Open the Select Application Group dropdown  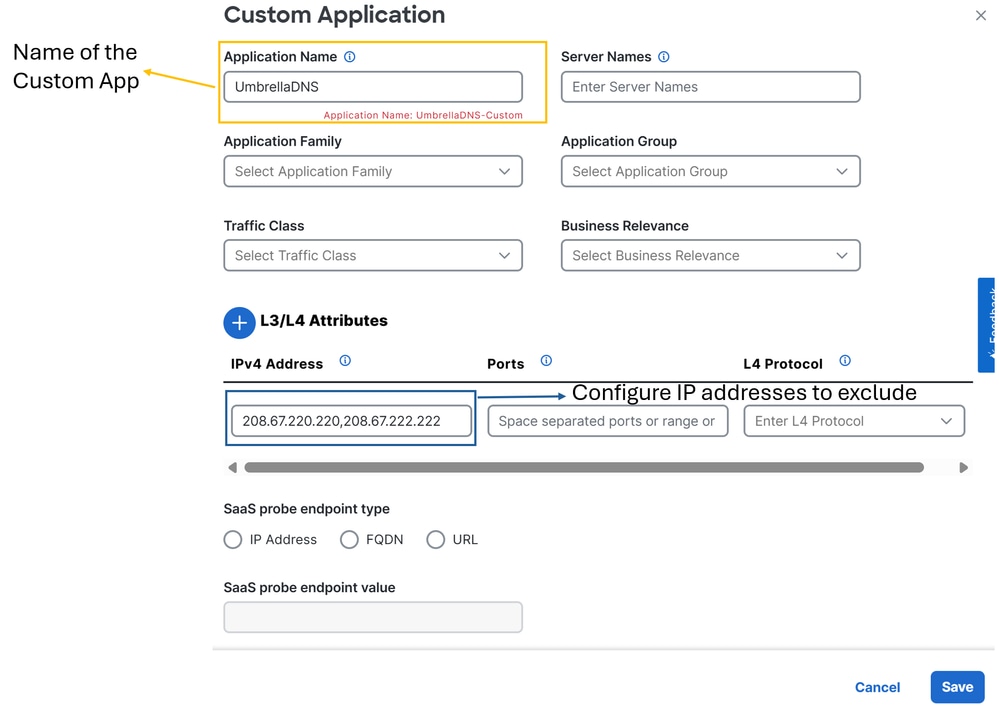point(710,171)
